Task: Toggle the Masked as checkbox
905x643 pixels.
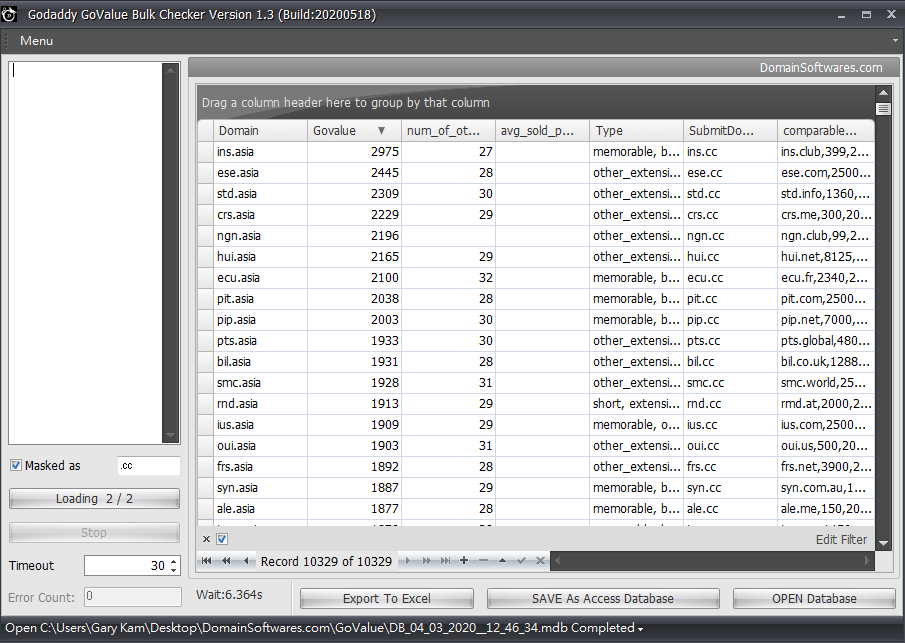Action: [16, 465]
